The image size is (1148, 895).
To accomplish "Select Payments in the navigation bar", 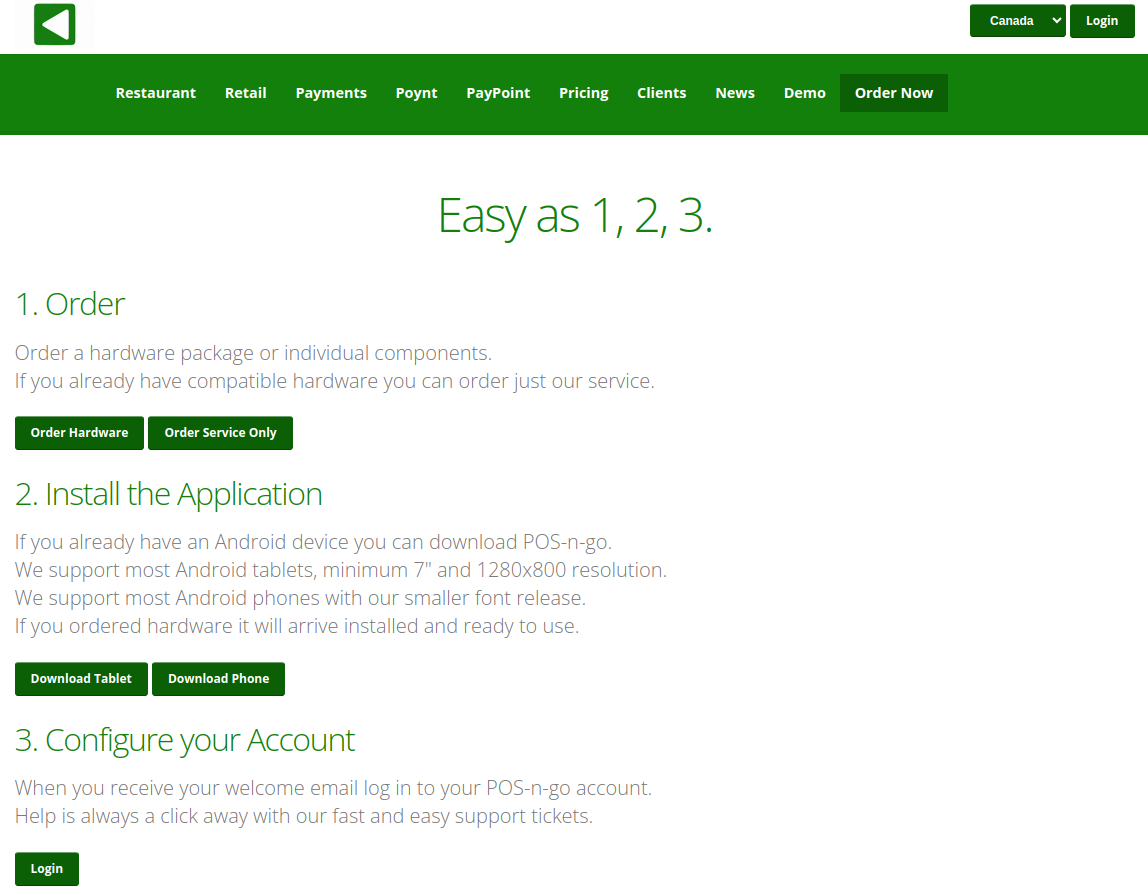I will pos(331,93).
